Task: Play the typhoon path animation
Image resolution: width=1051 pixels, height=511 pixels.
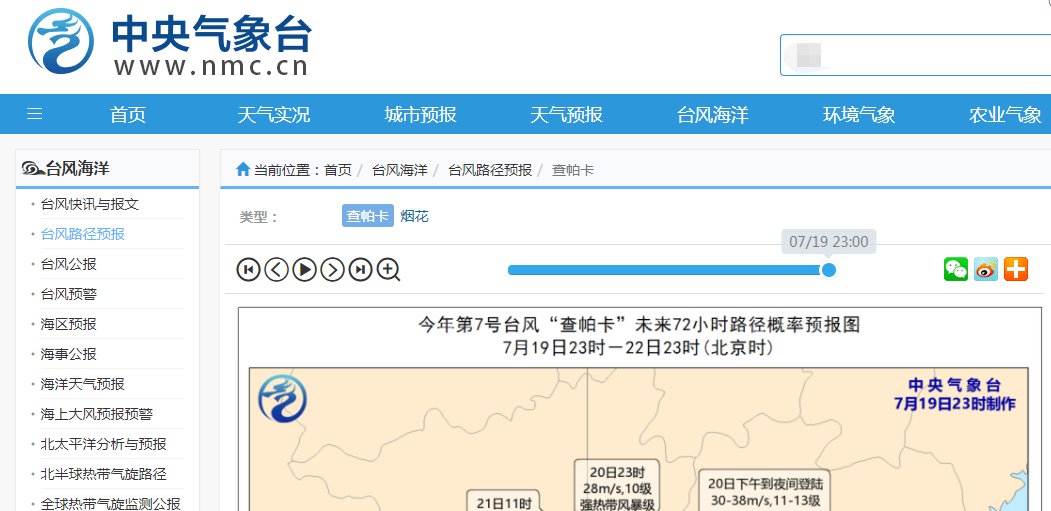Action: 304,269
